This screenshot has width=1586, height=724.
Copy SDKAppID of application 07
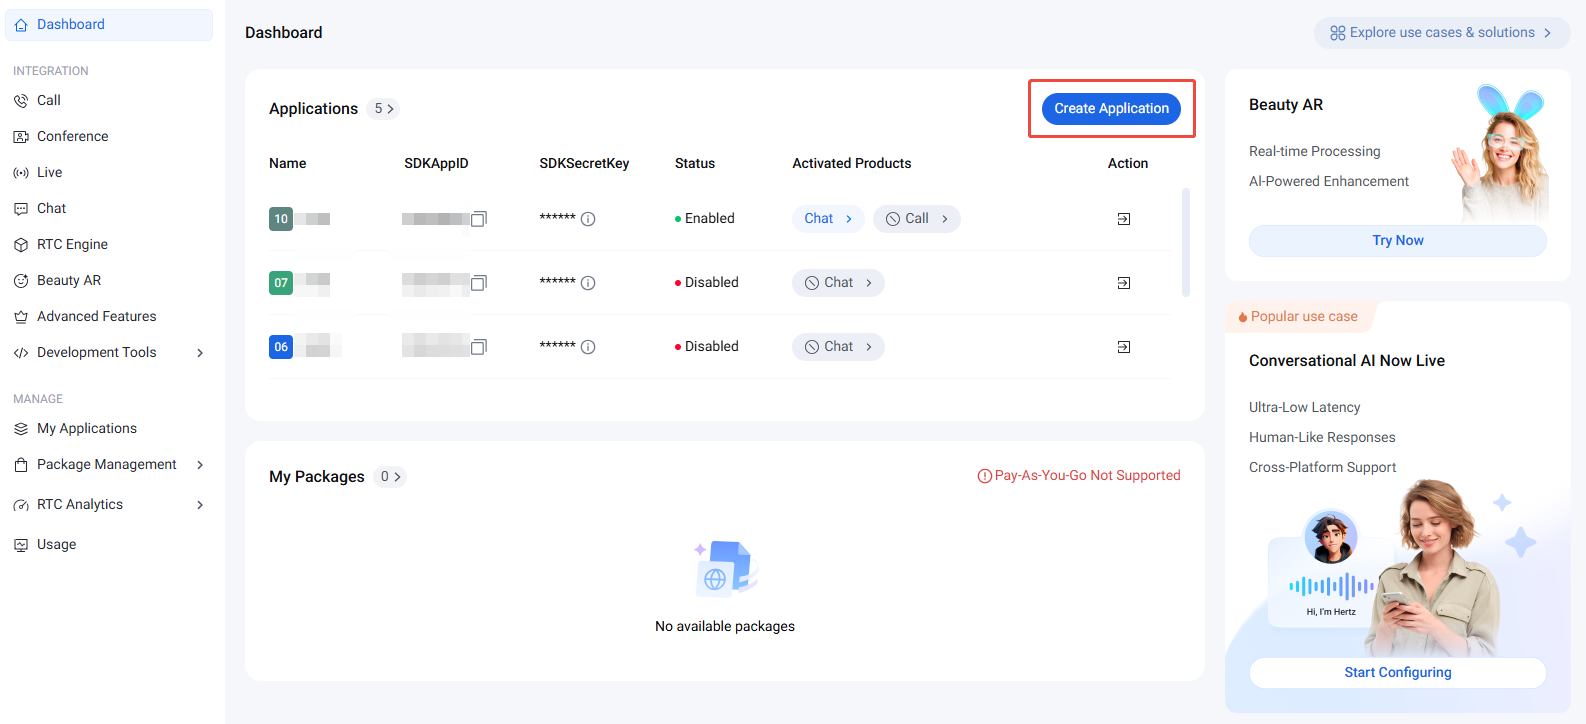(479, 283)
